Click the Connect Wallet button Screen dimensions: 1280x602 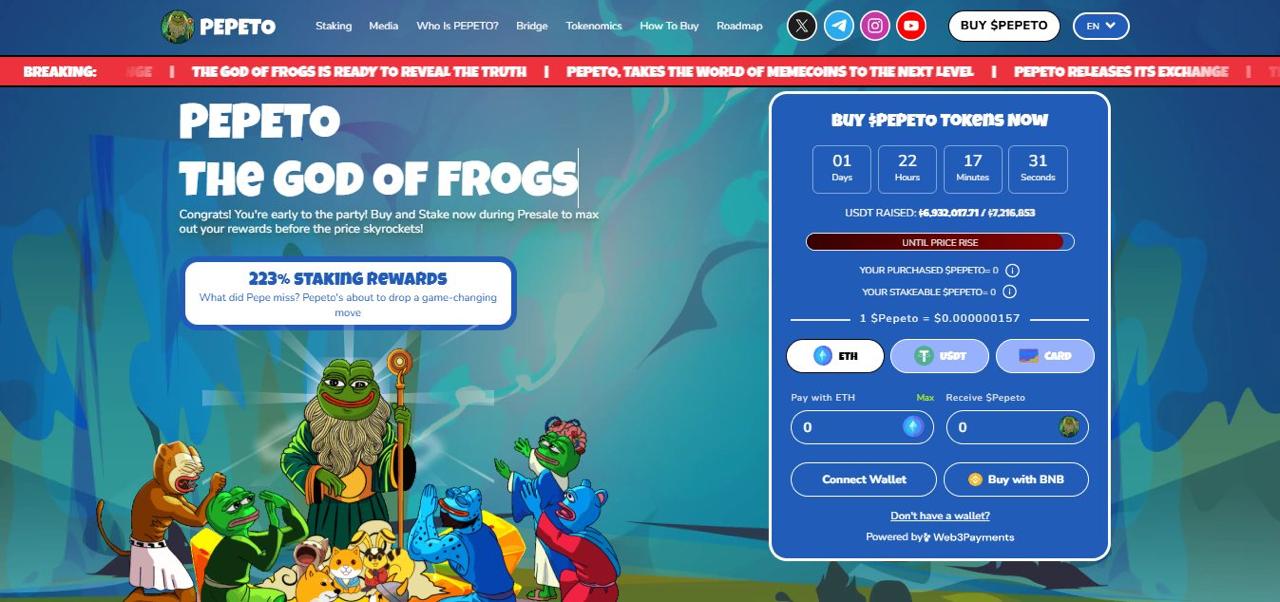[864, 479]
